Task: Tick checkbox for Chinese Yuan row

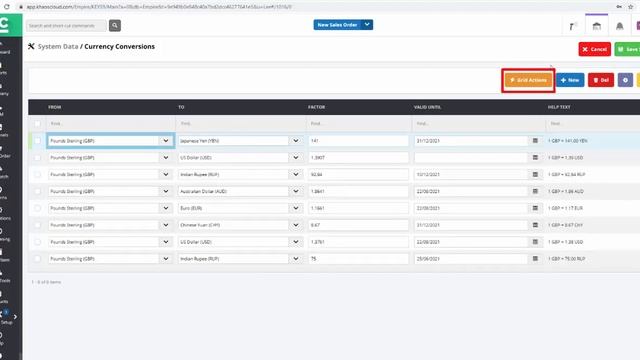Action: pyautogui.click(x=38, y=225)
